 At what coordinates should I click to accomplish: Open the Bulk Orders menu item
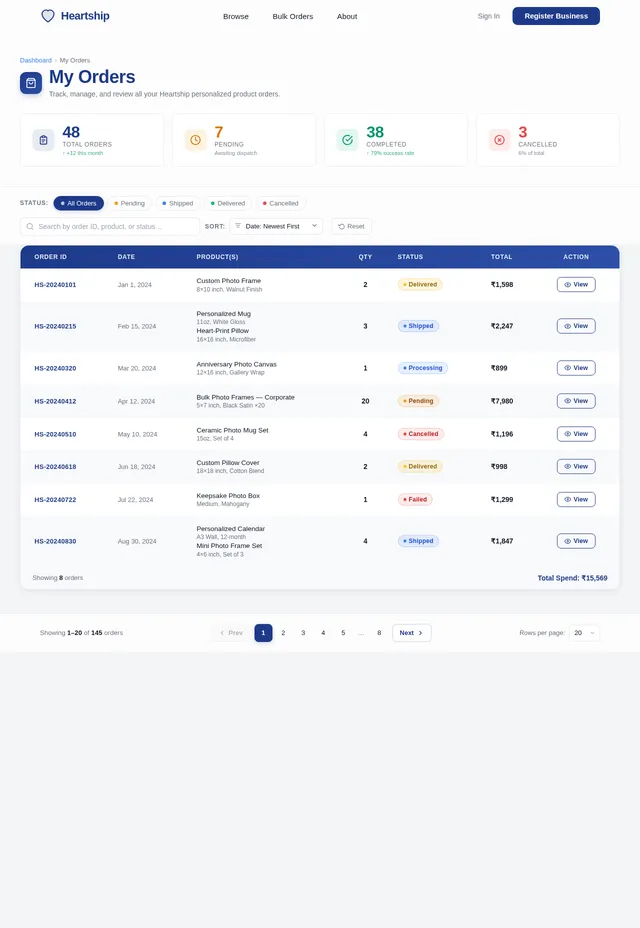292,17
